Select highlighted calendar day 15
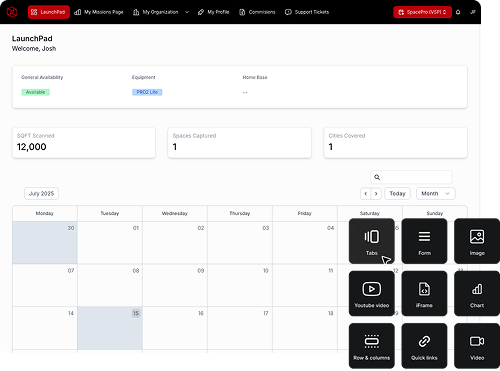Viewport: 500px width, 371px height. click(x=110, y=328)
